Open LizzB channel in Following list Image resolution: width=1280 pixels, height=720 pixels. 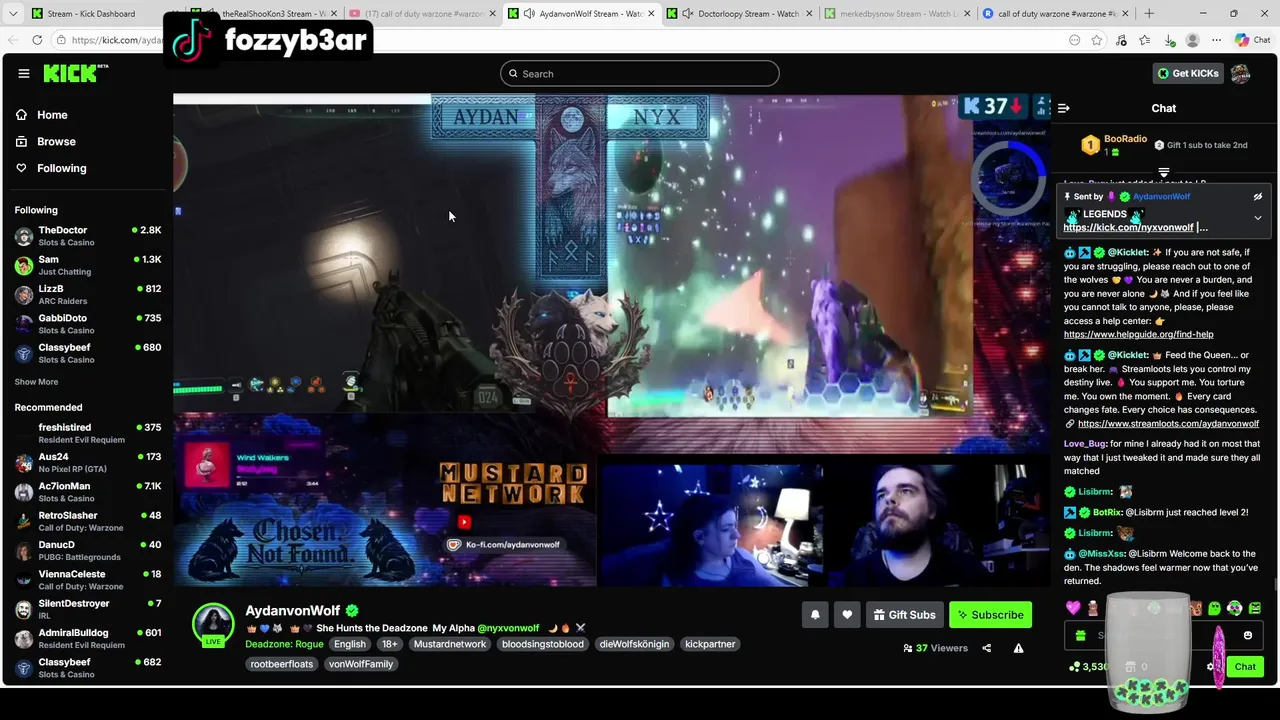pyautogui.click(x=88, y=294)
